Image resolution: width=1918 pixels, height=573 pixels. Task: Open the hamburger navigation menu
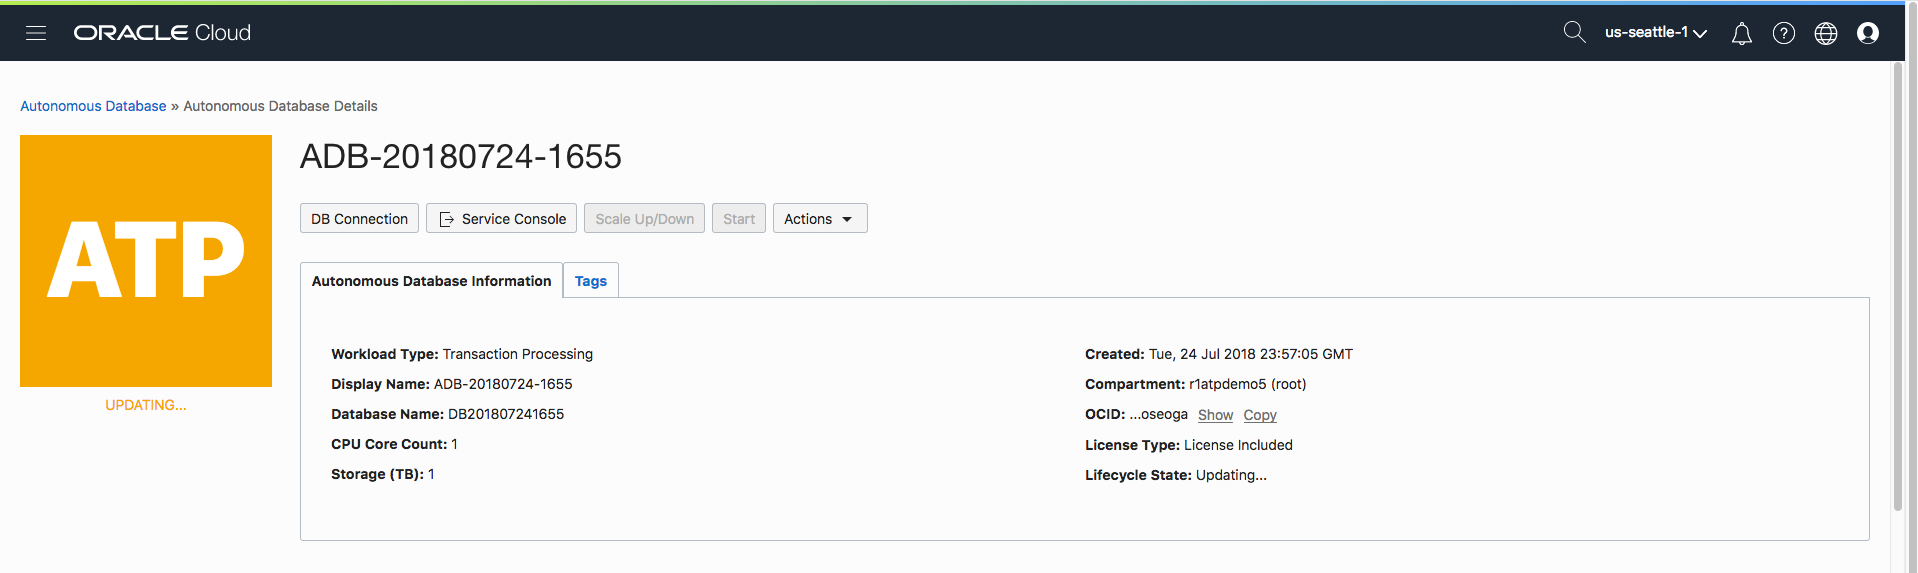(36, 33)
